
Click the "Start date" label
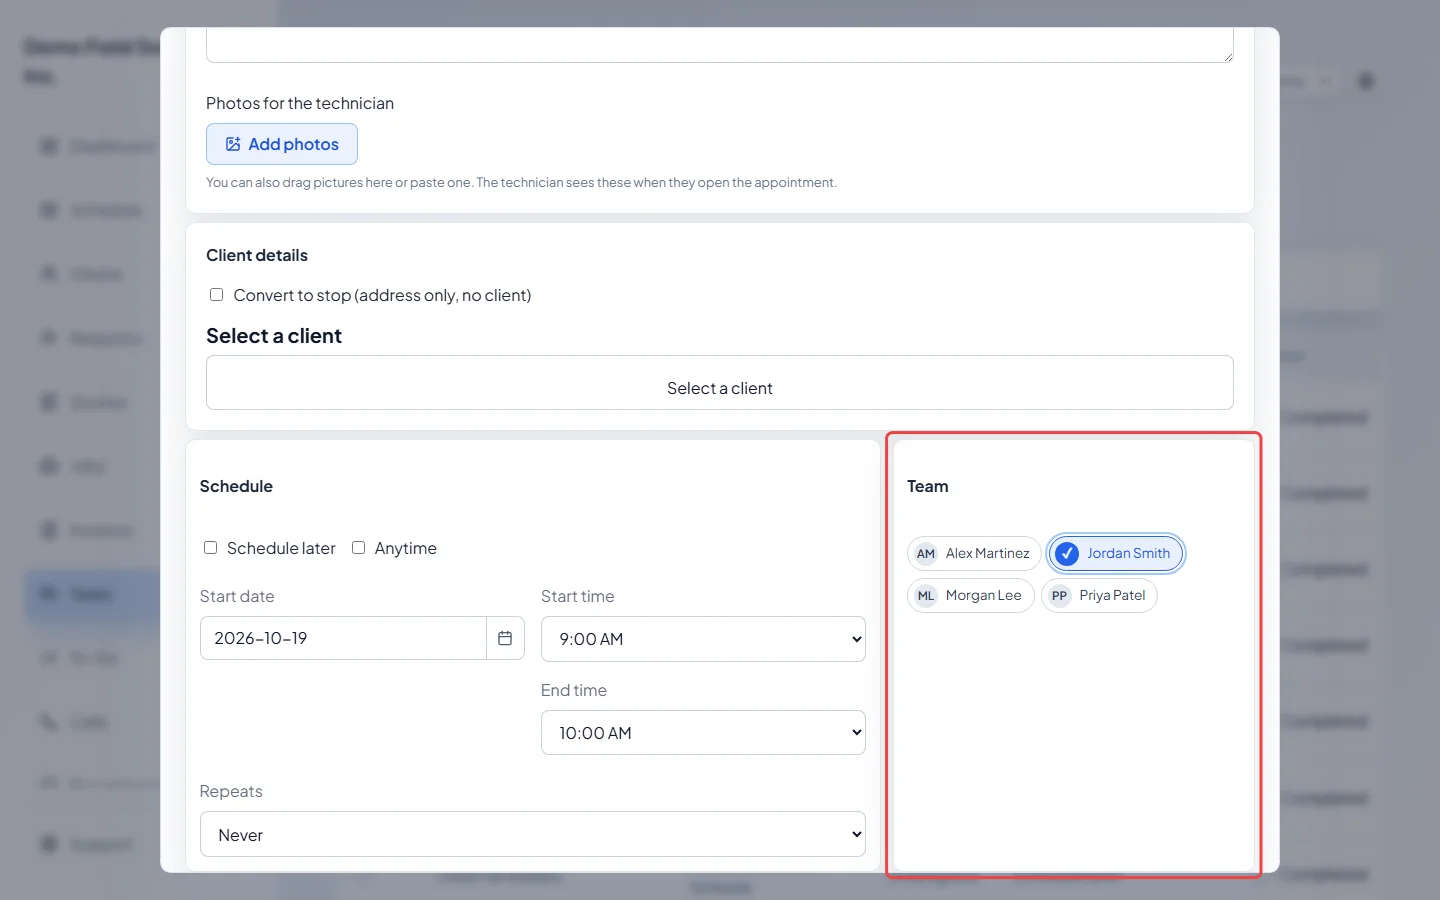(237, 596)
